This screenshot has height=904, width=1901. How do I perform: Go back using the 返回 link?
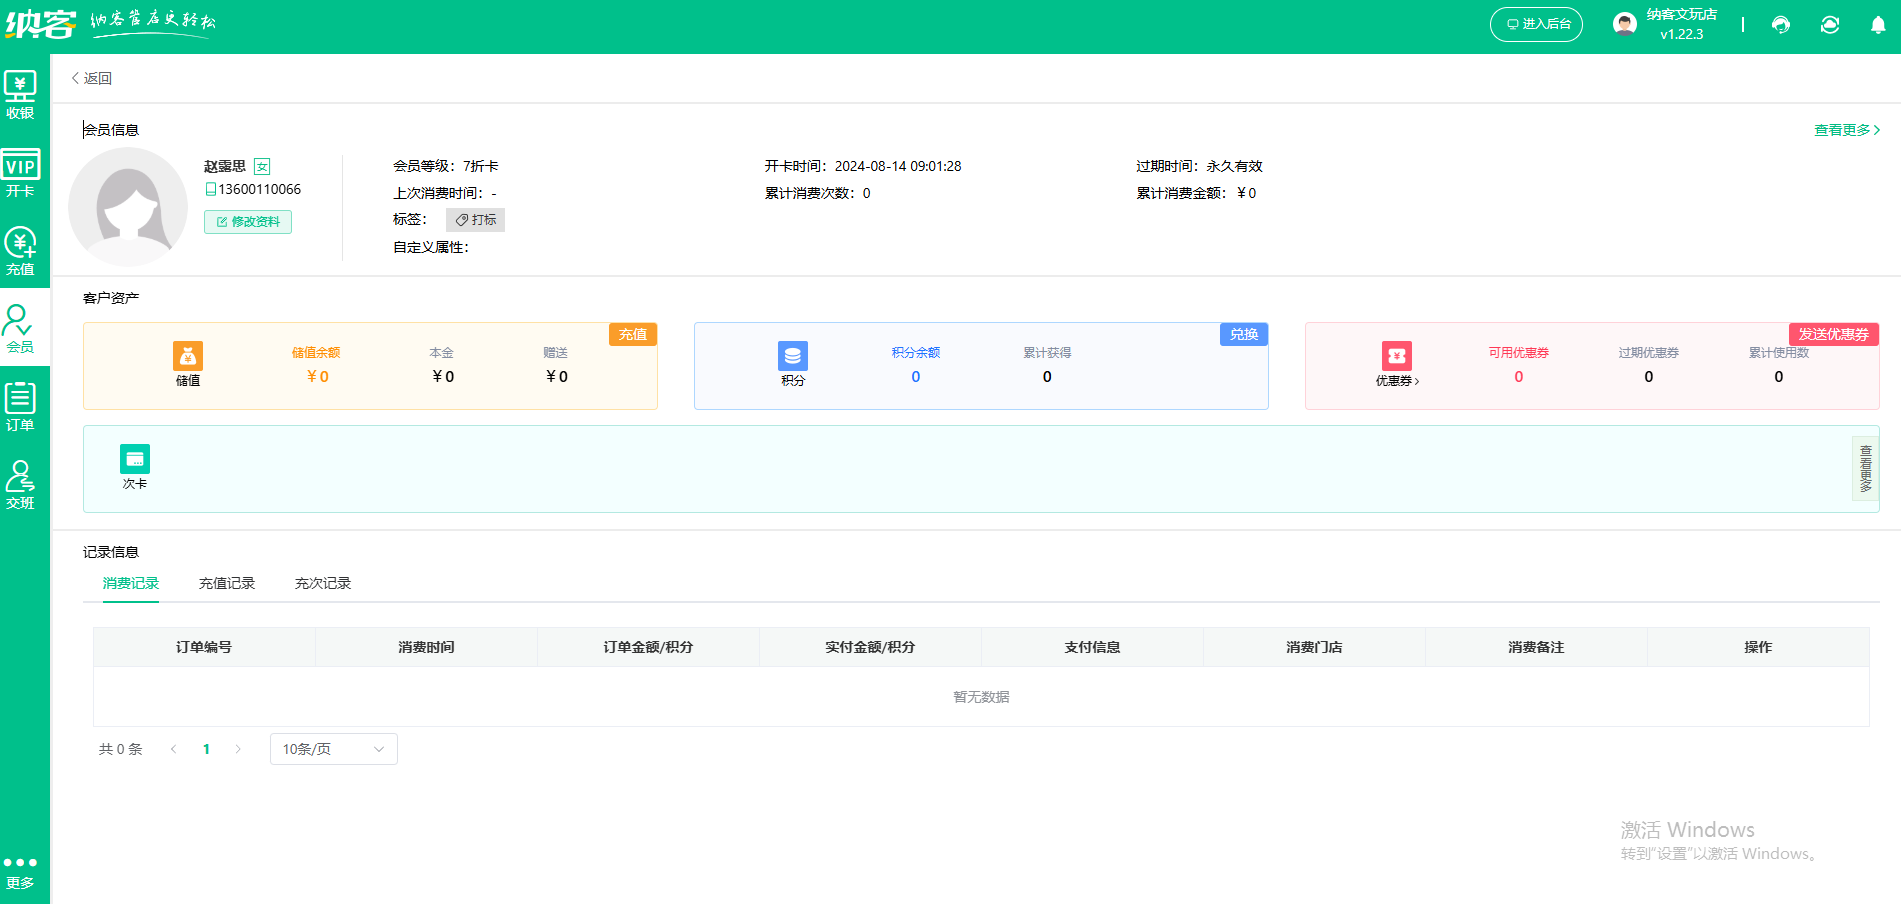92,78
